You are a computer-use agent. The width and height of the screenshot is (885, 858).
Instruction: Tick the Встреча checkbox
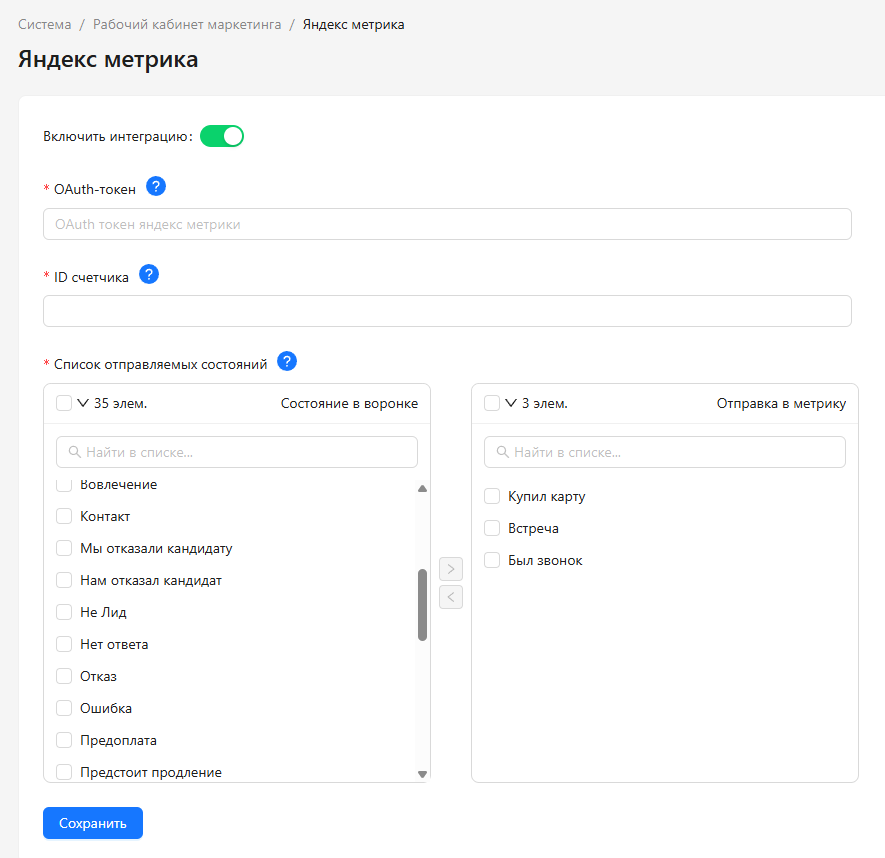pyautogui.click(x=492, y=528)
